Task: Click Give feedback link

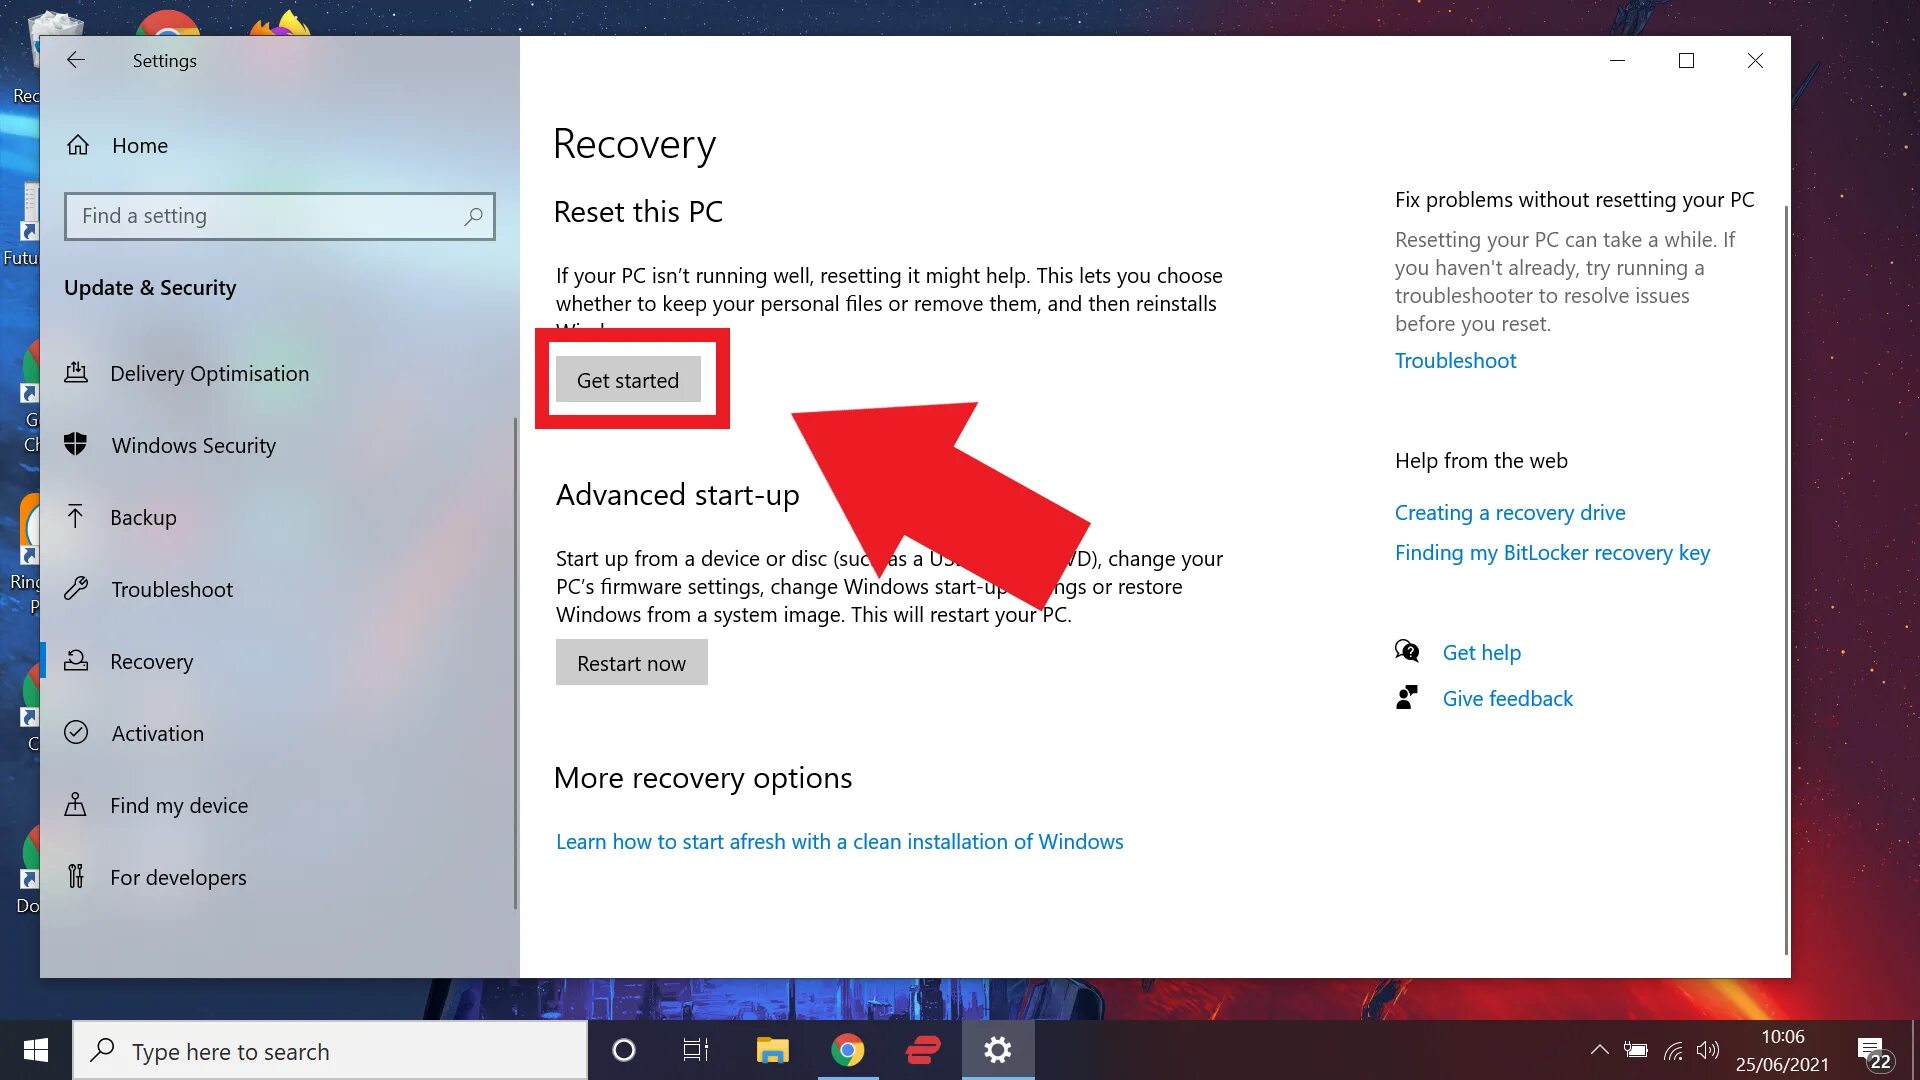Action: coord(1507,698)
